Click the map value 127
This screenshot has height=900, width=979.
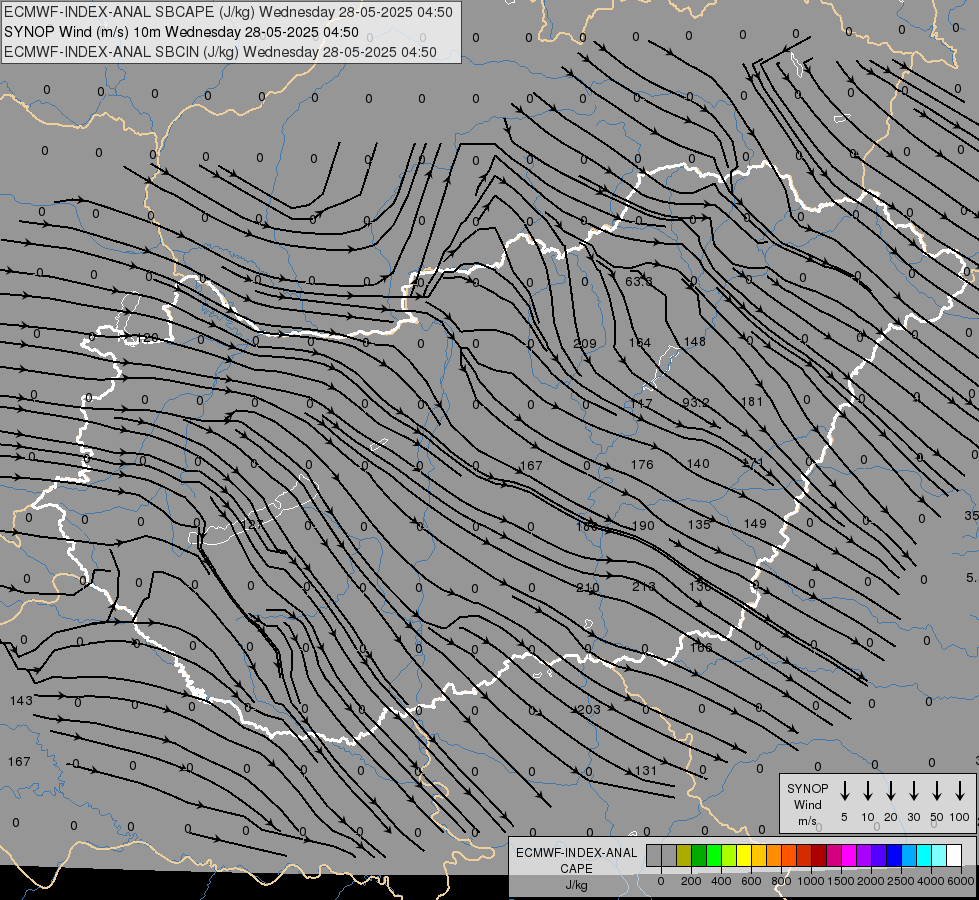point(252,525)
